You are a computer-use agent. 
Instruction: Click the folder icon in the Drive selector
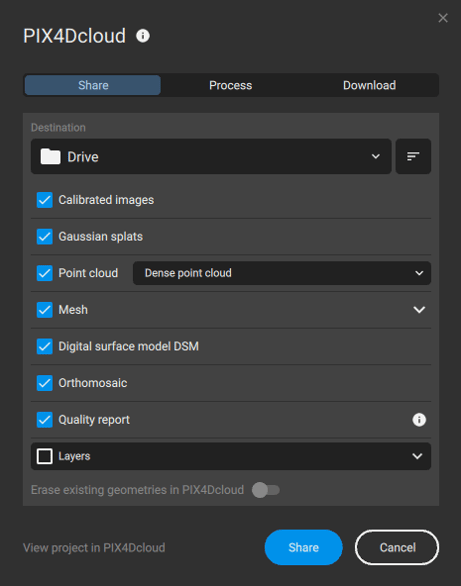50,157
